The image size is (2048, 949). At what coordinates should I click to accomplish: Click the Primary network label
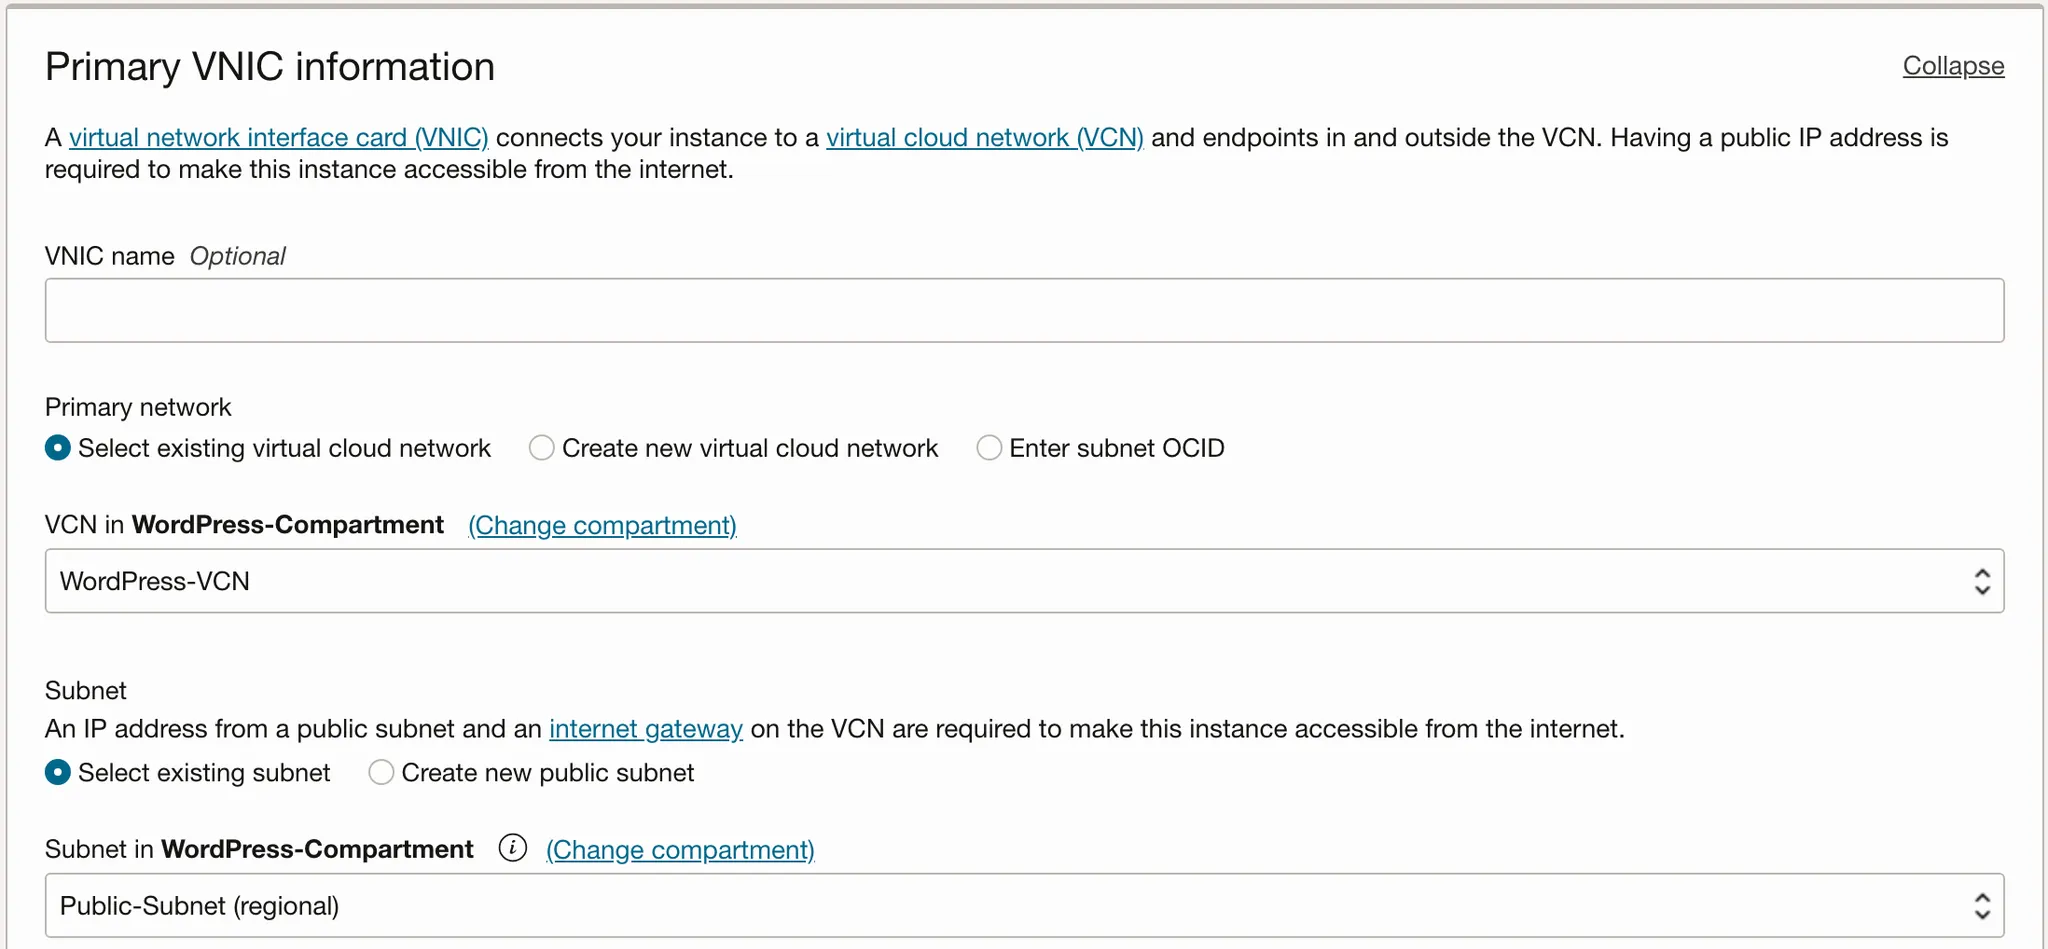[x=138, y=407]
